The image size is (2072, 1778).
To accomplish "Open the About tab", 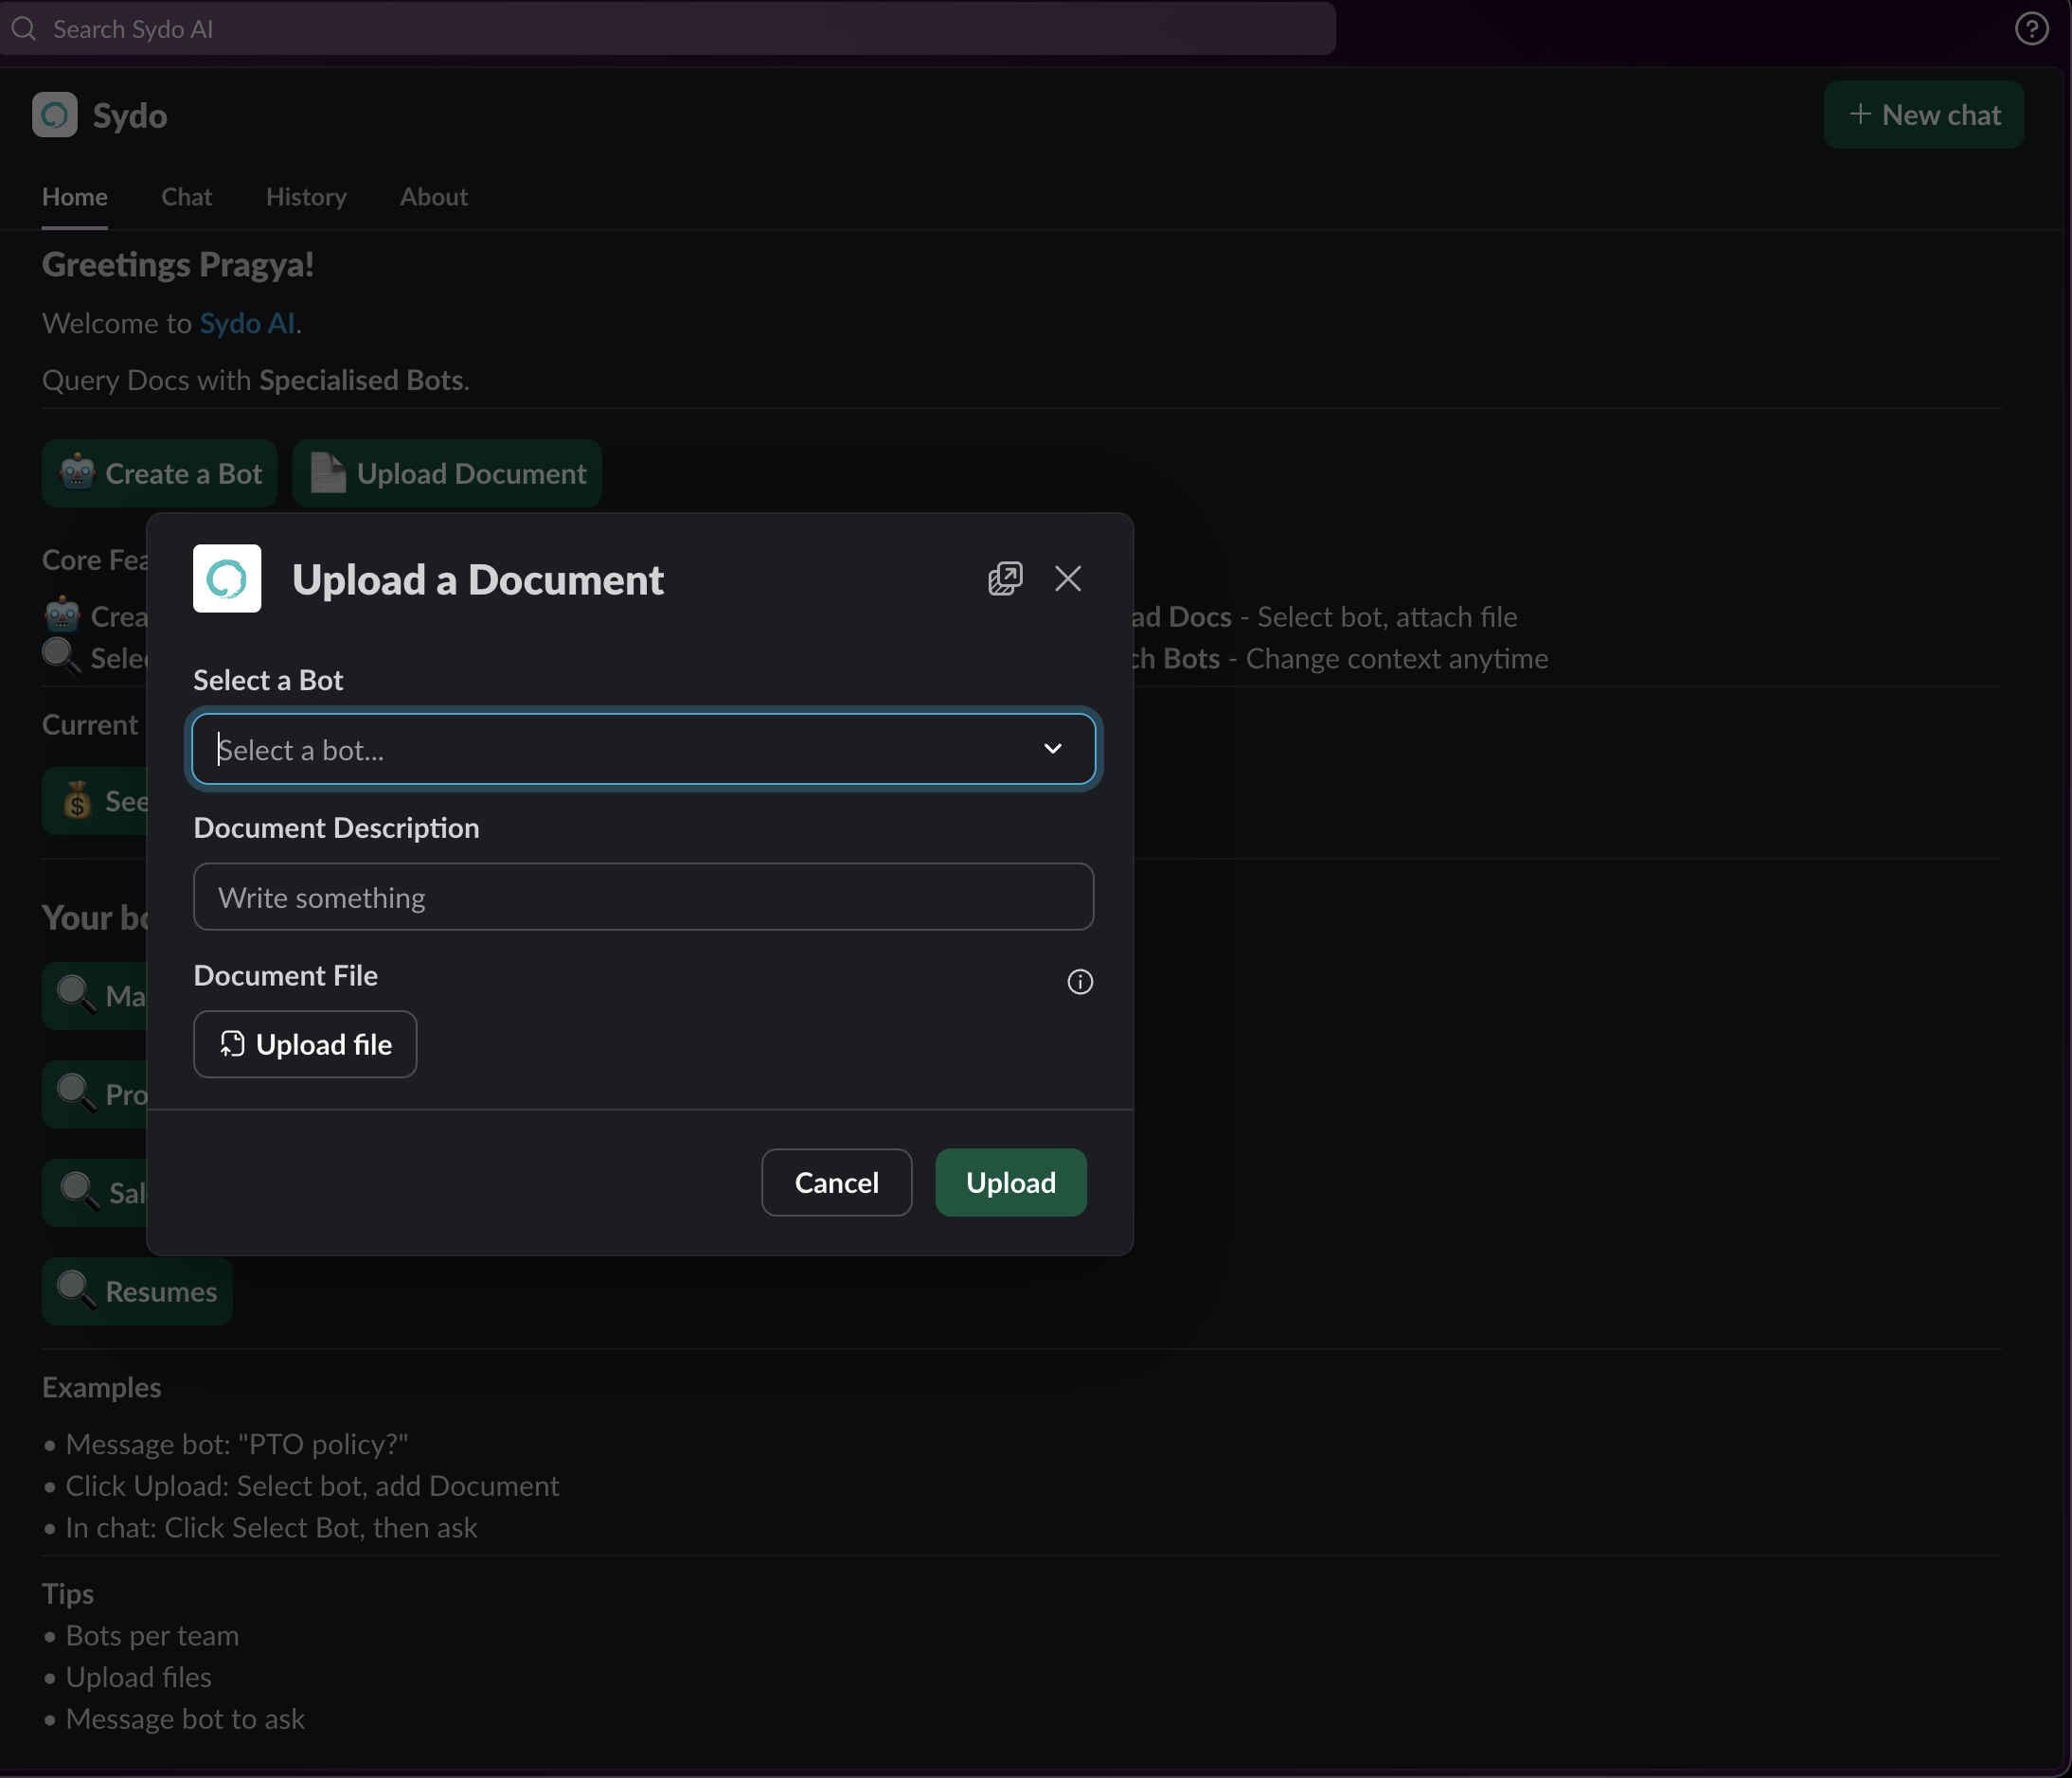I will tap(434, 197).
